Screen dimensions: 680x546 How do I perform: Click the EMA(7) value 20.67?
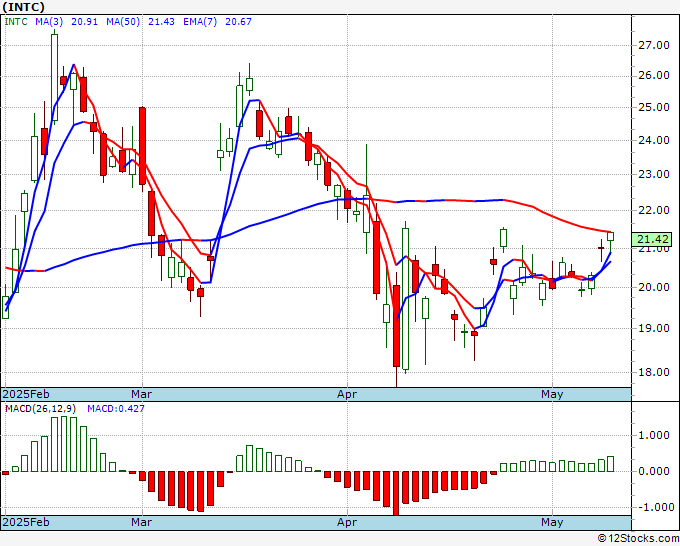click(238, 22)
